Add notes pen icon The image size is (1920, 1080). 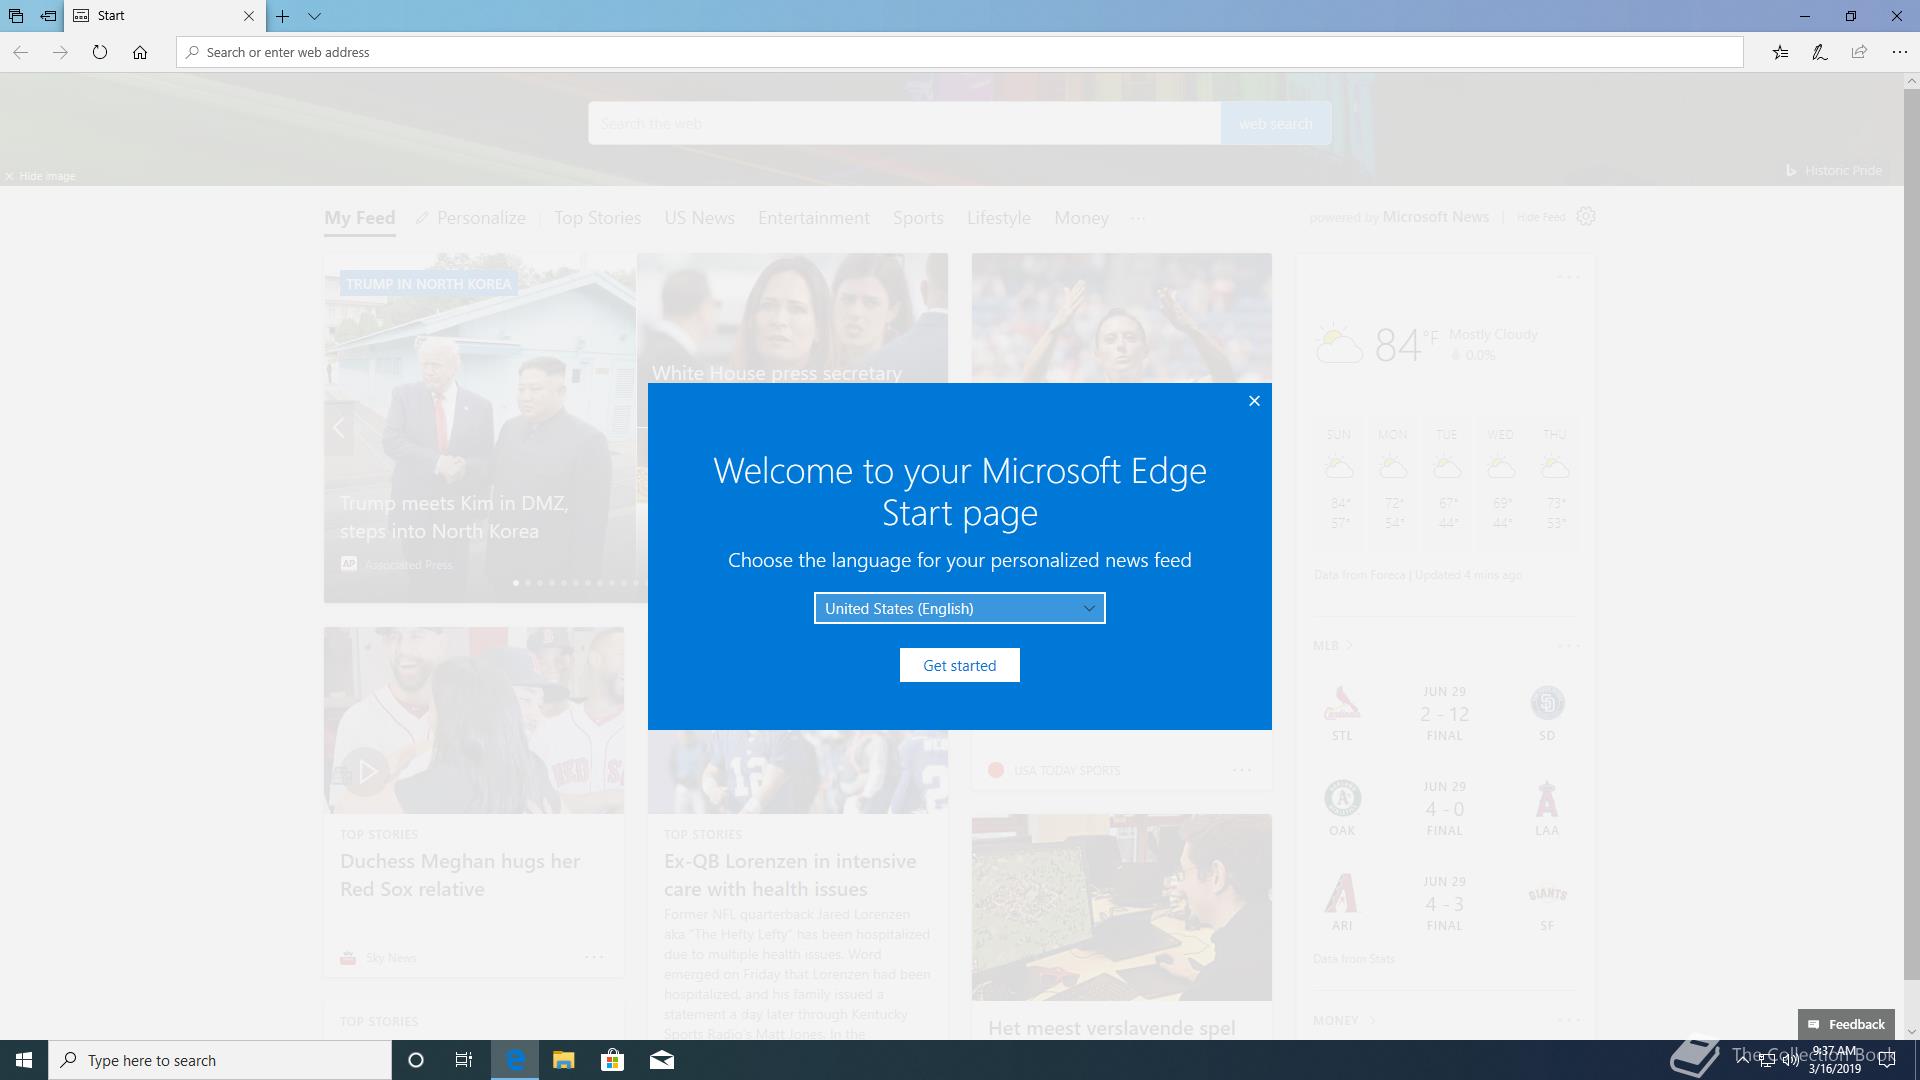[x=1820, y=52]
